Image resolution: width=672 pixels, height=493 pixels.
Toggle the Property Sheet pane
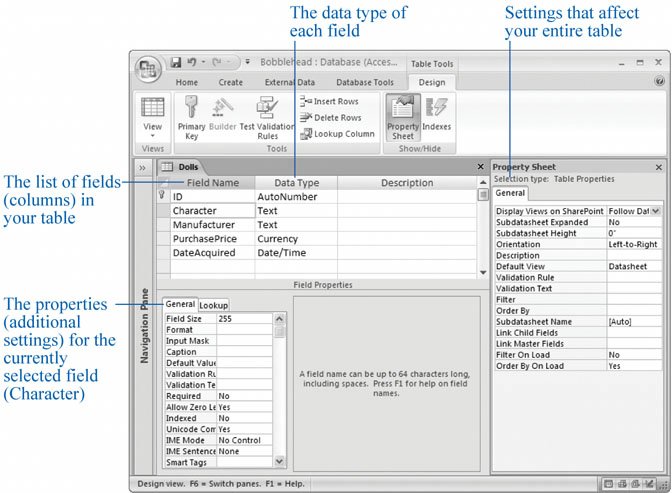pos(402,115)
